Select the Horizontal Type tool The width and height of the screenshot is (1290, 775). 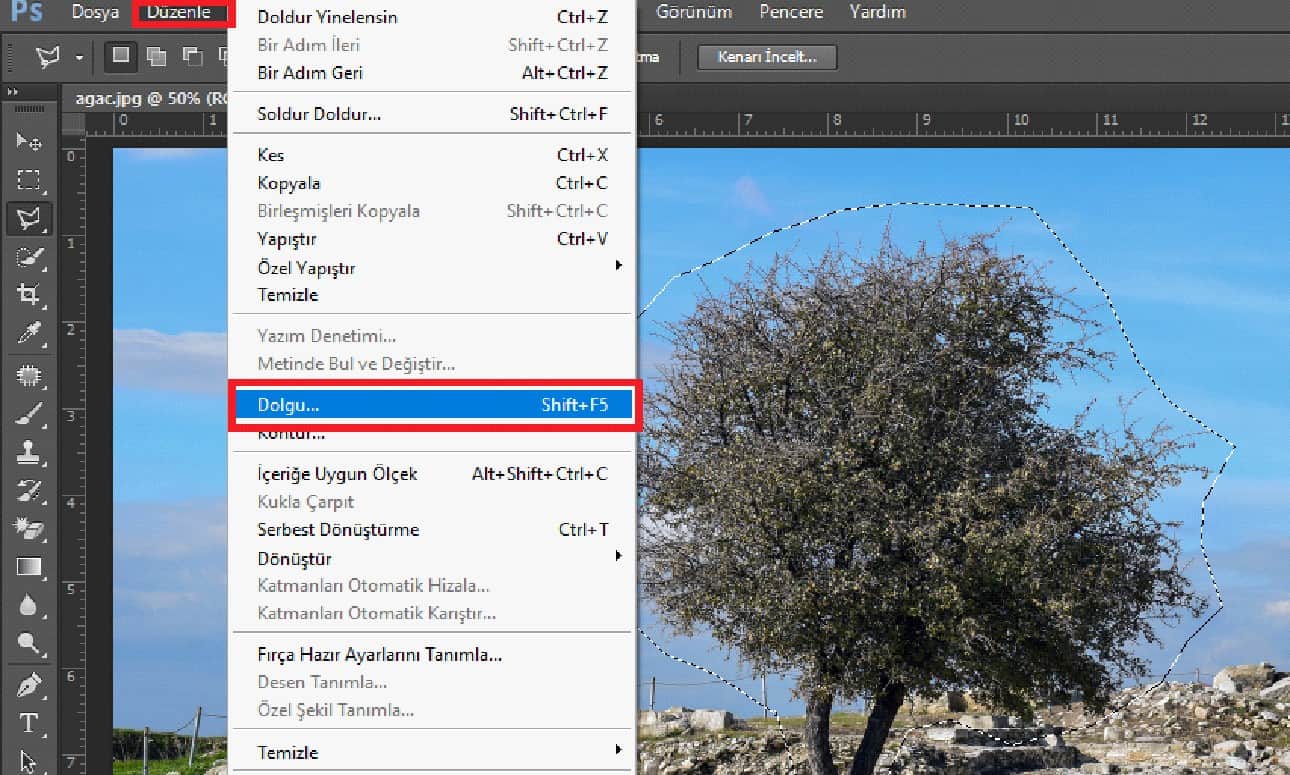pos(29,722)
